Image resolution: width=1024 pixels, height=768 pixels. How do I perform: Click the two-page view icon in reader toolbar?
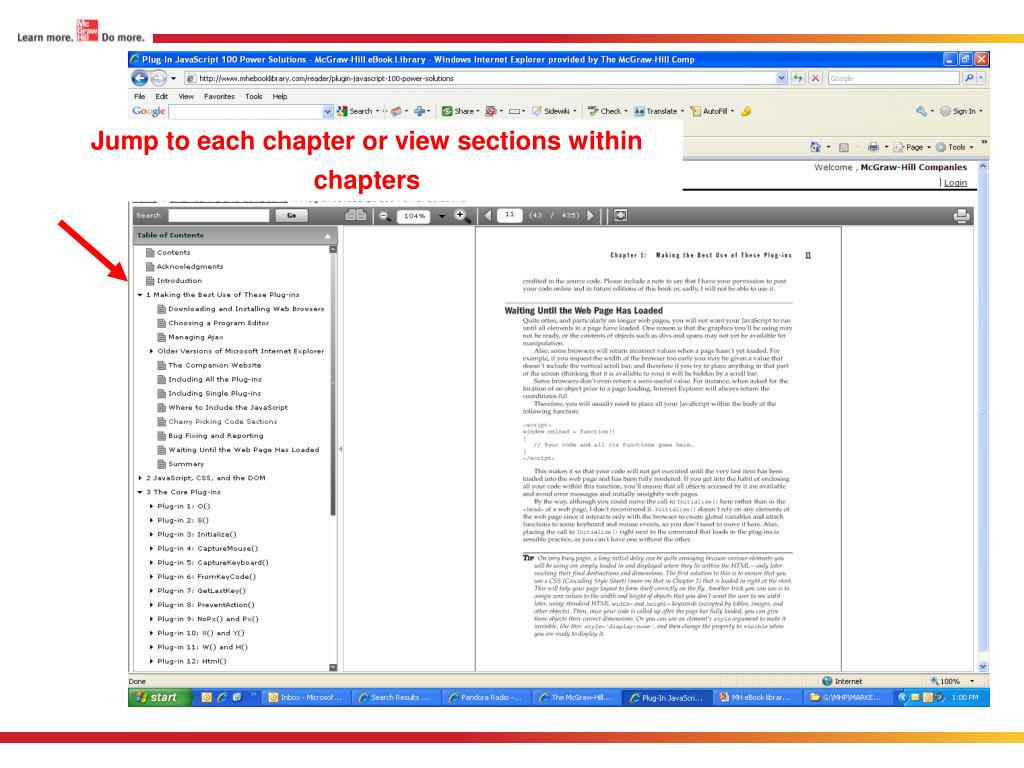click(356, 216)
